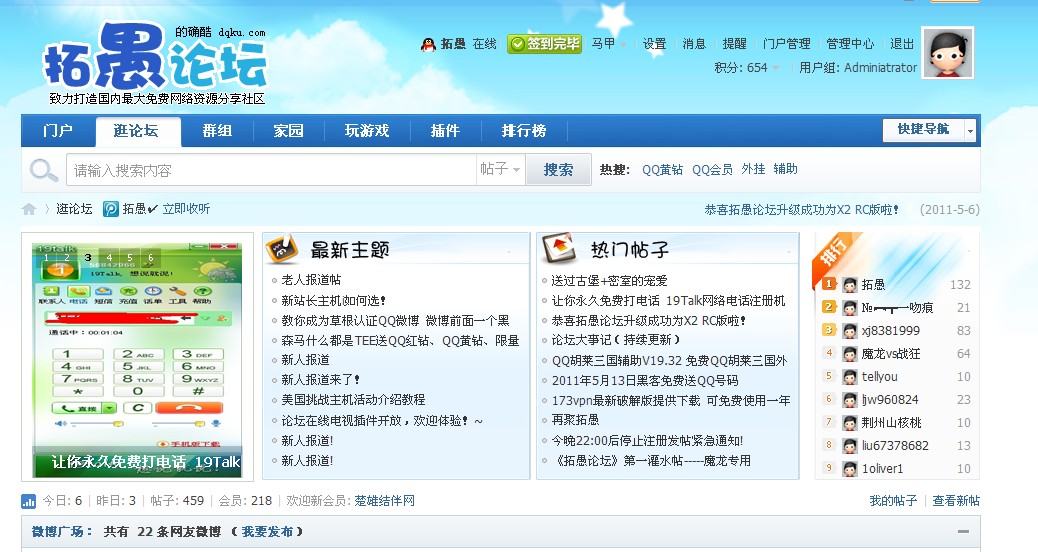Select slide 5 on the image slideshow

(x=130, y=257)
